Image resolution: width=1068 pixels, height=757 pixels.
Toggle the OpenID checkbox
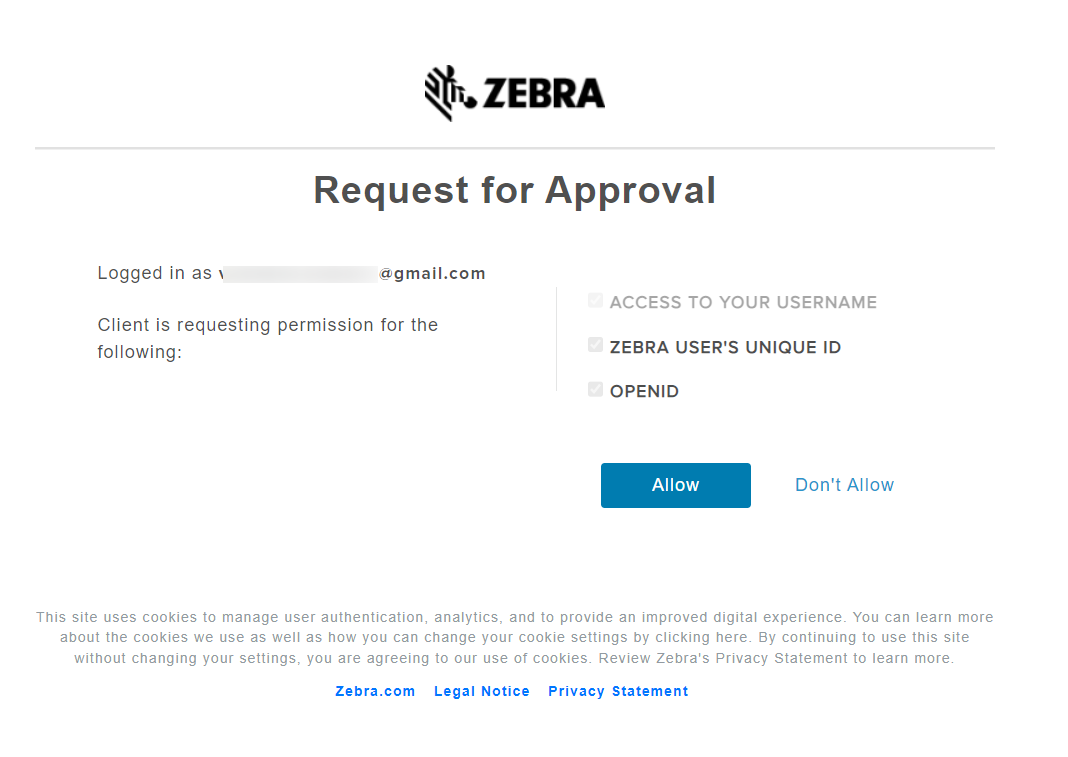pyautogui.click(x=595, y=390)
